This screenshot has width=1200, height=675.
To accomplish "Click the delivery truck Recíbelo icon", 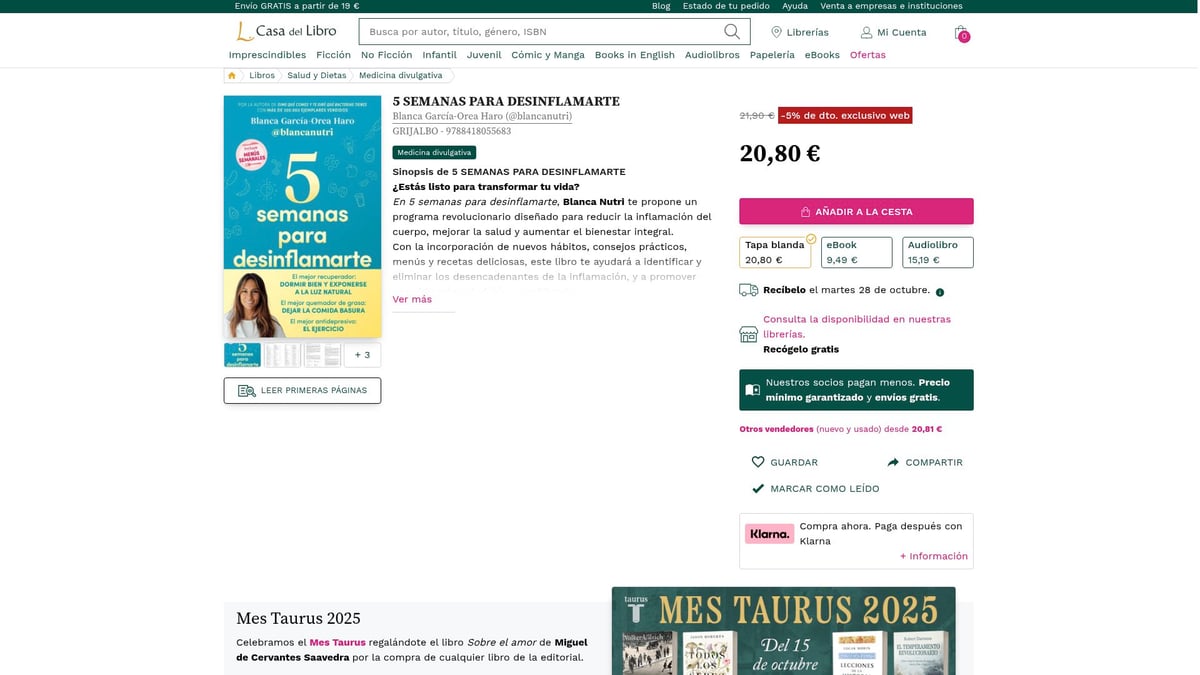I will tap(748, 289).
